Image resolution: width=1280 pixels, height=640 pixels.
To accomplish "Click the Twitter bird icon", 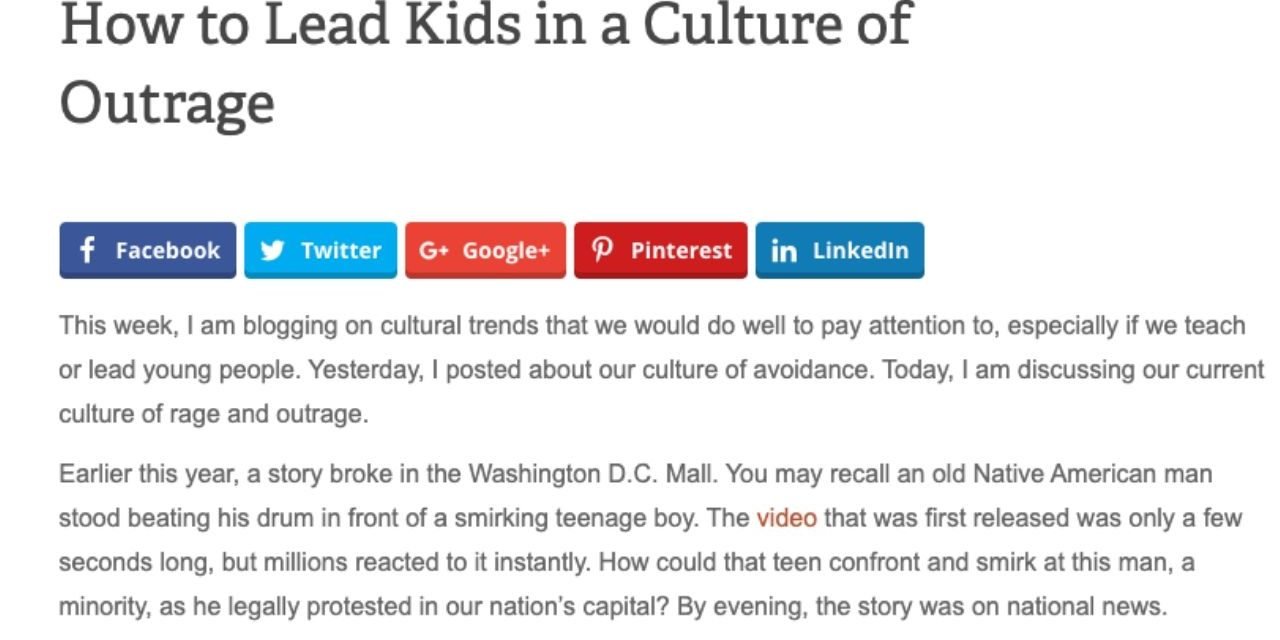I will click(272, 250).
